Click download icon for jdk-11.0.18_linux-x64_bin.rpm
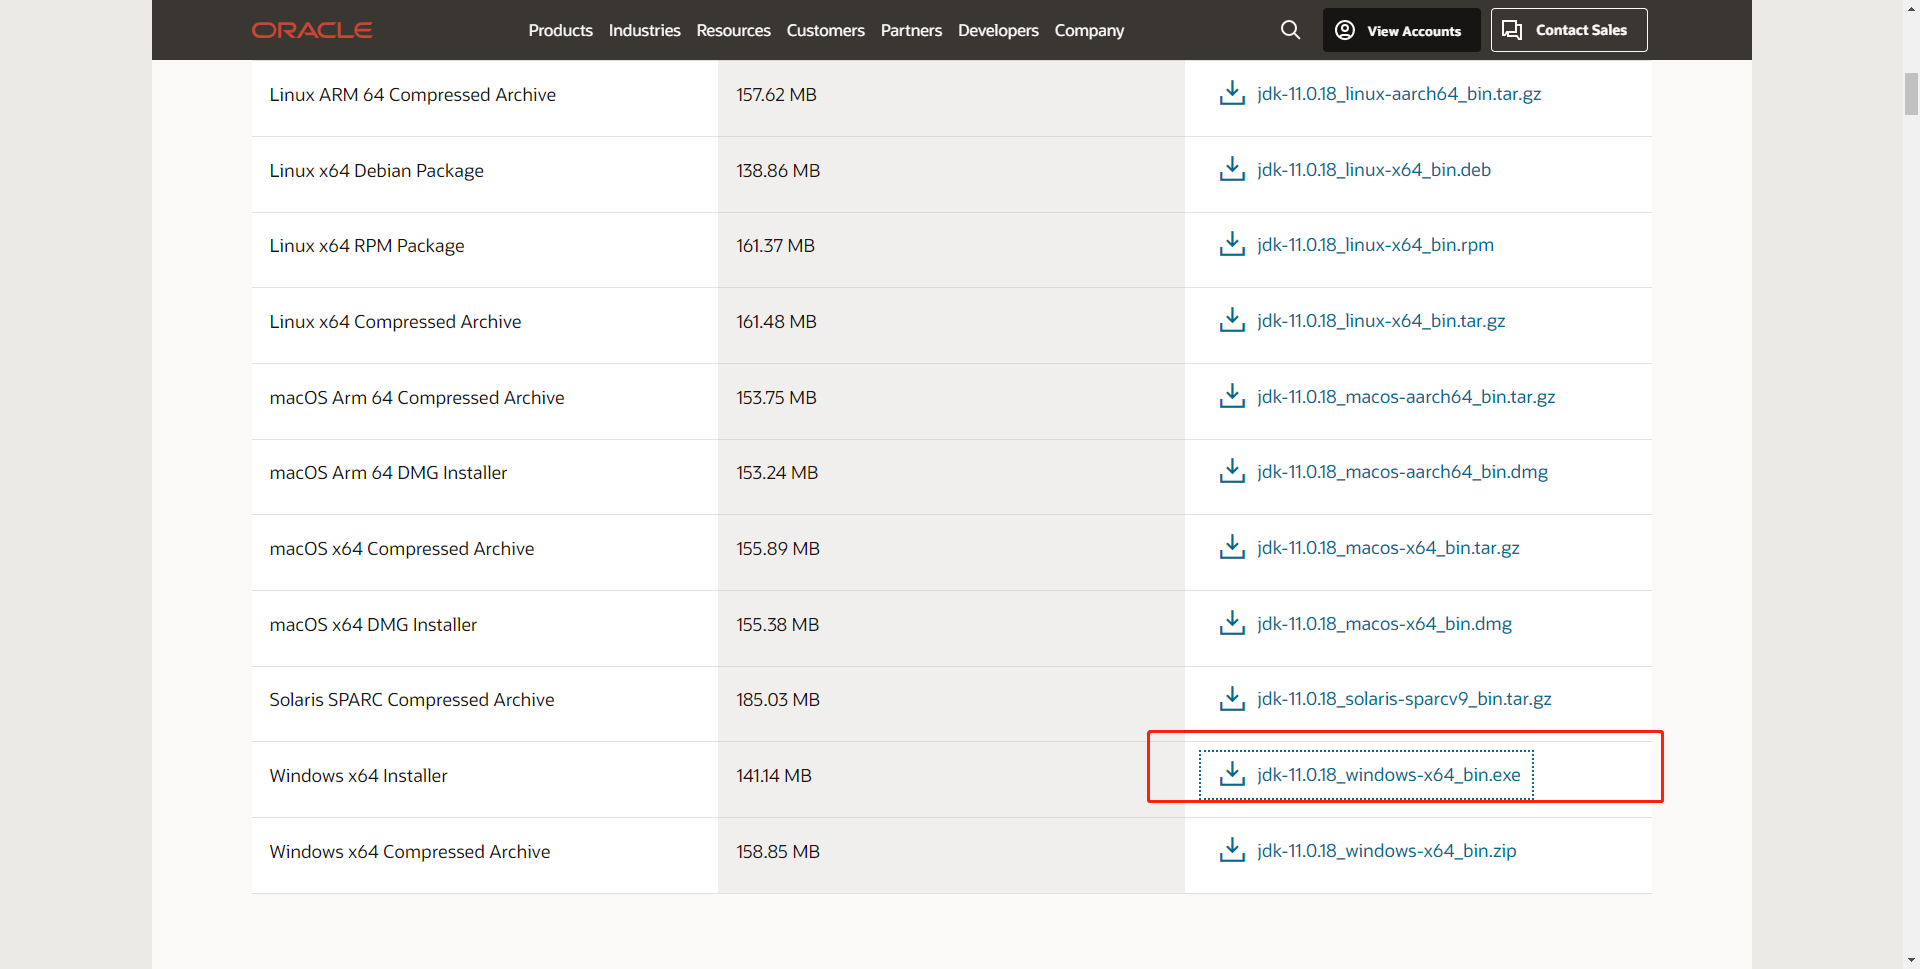 (1232, 244)
